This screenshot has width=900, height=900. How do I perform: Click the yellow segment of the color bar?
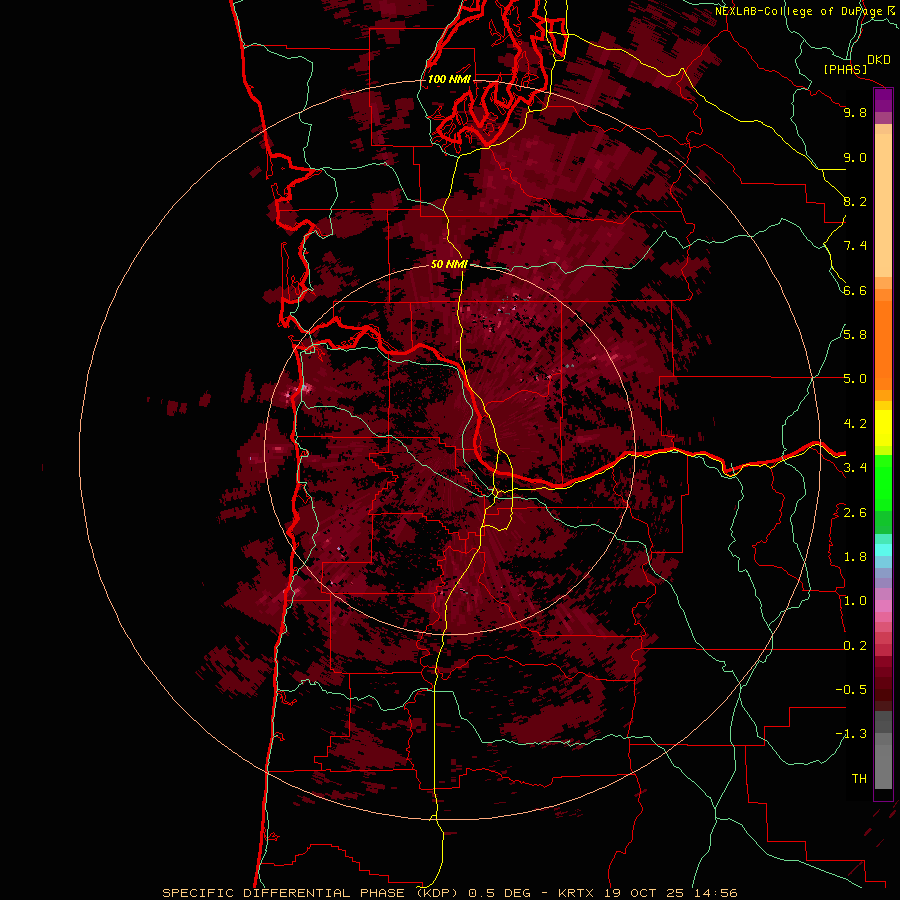click(x=883, y=428)
